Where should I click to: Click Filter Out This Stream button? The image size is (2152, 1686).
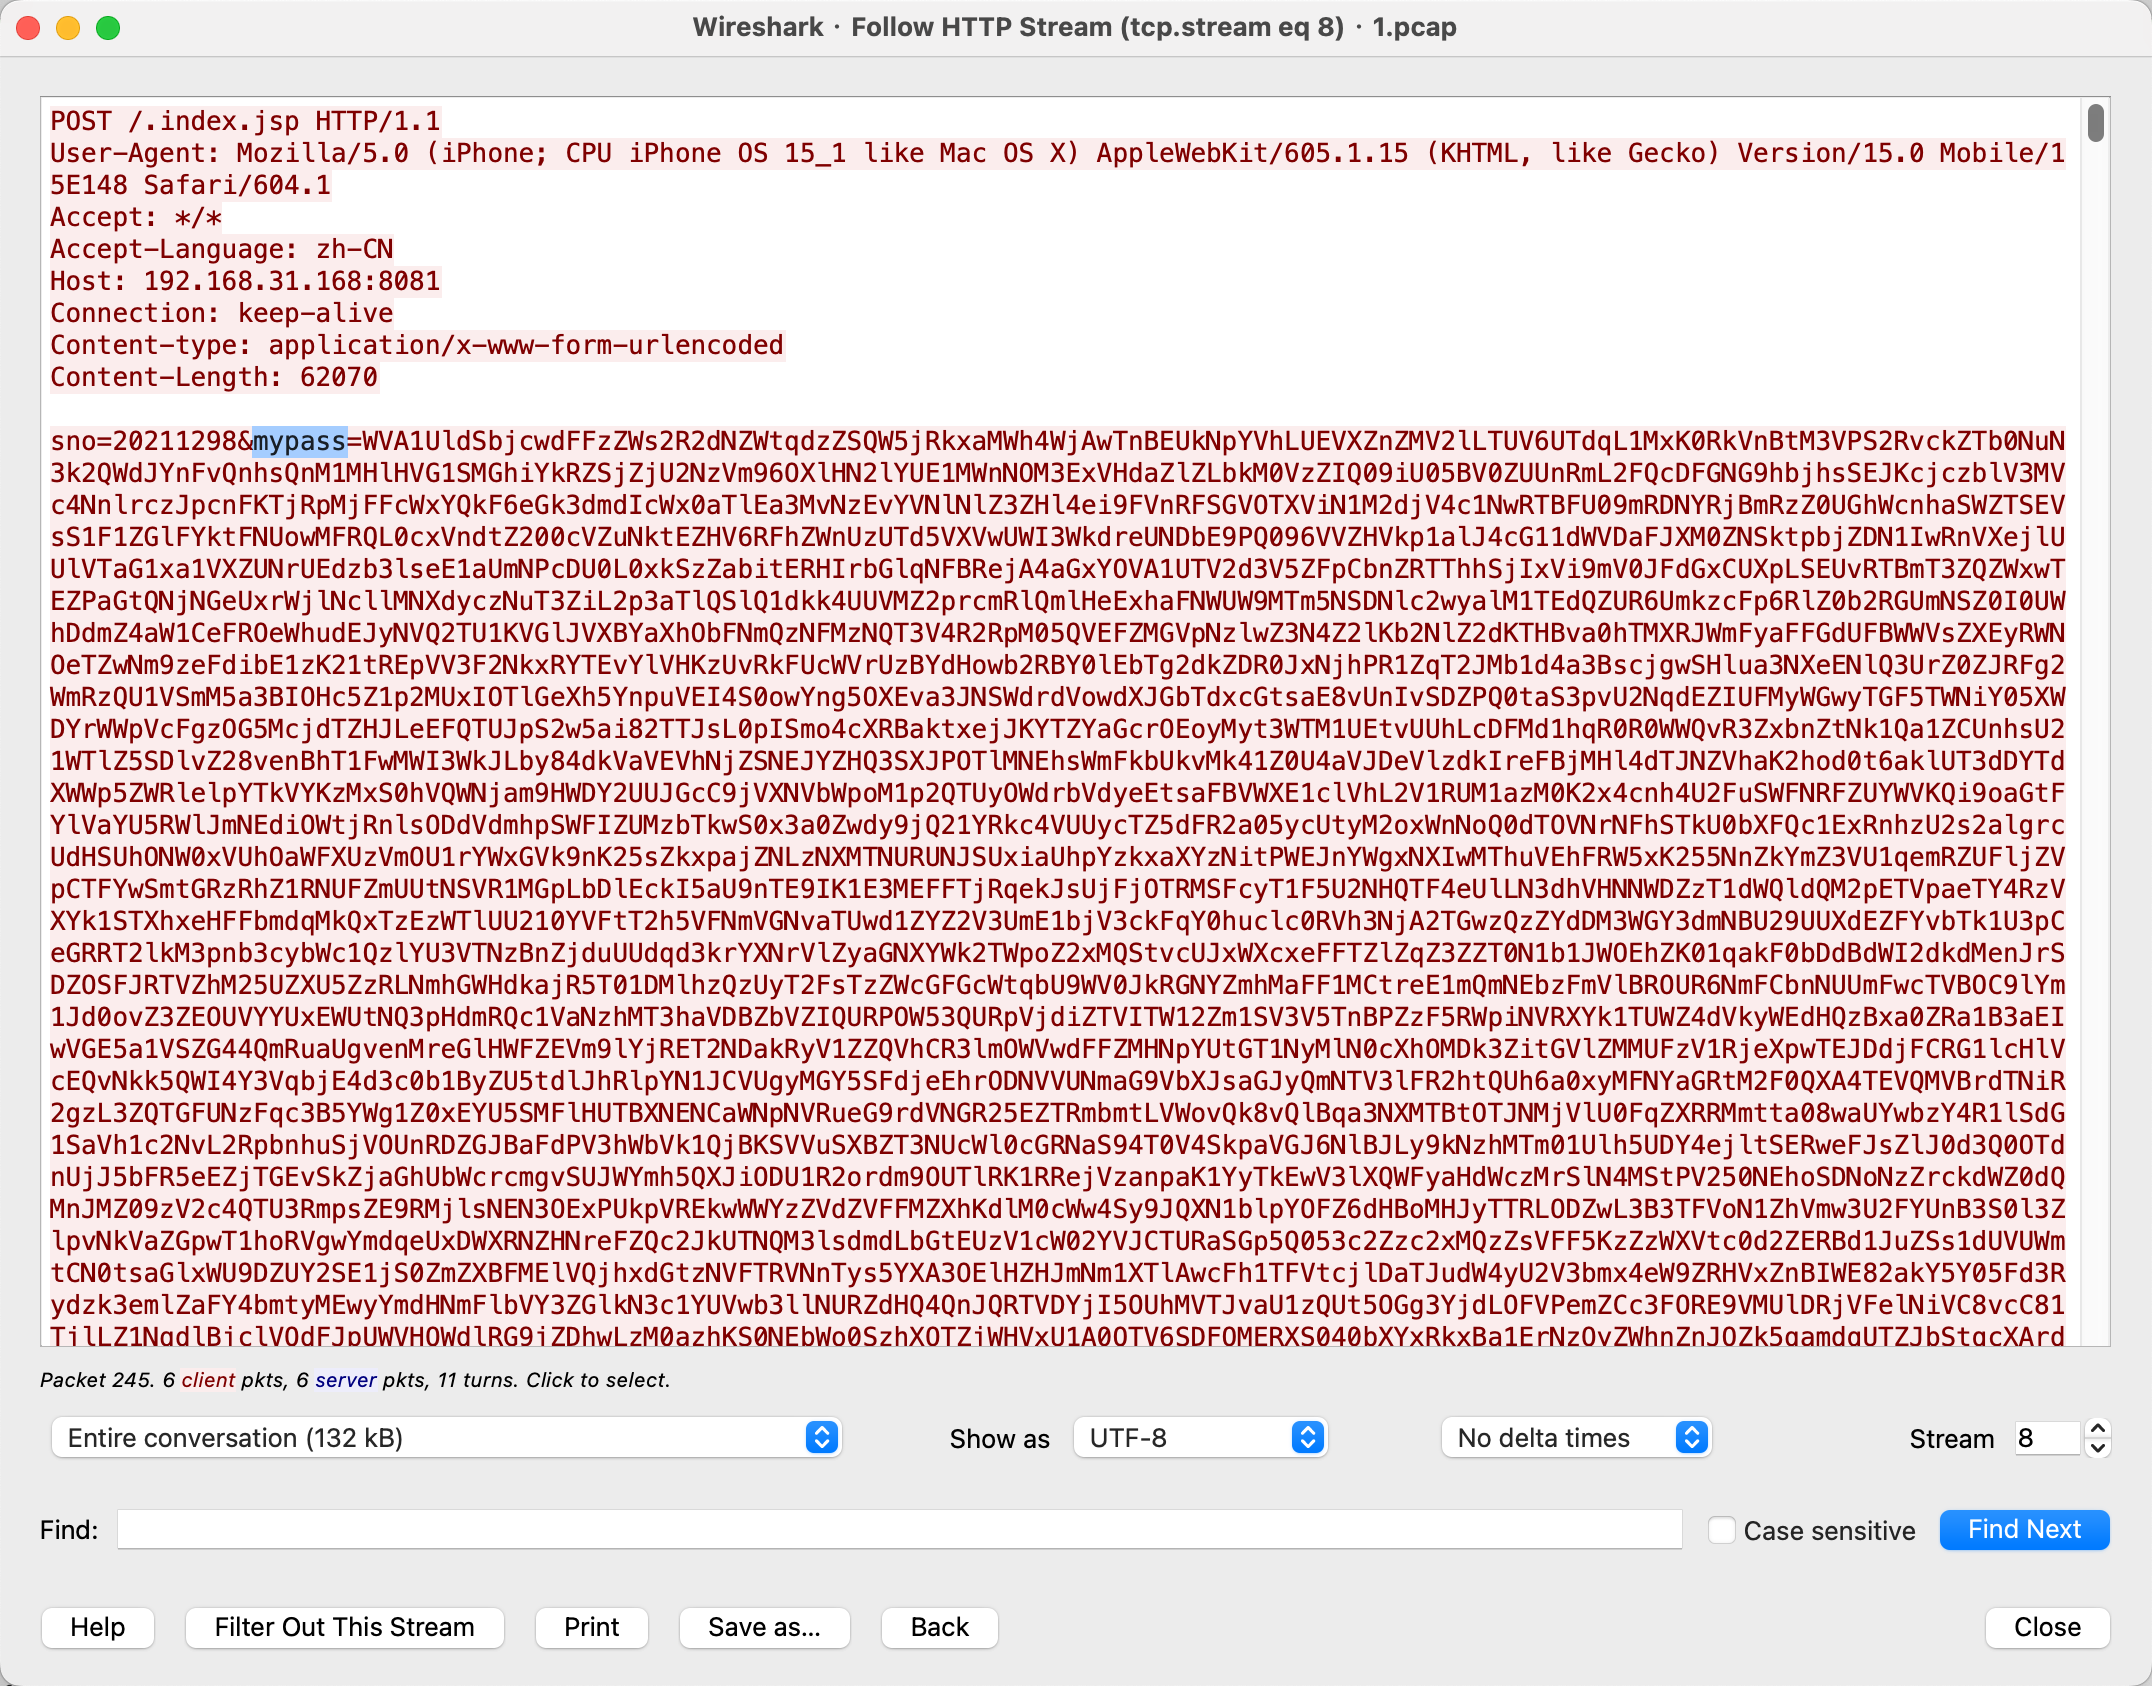(x=344, y=1627)
